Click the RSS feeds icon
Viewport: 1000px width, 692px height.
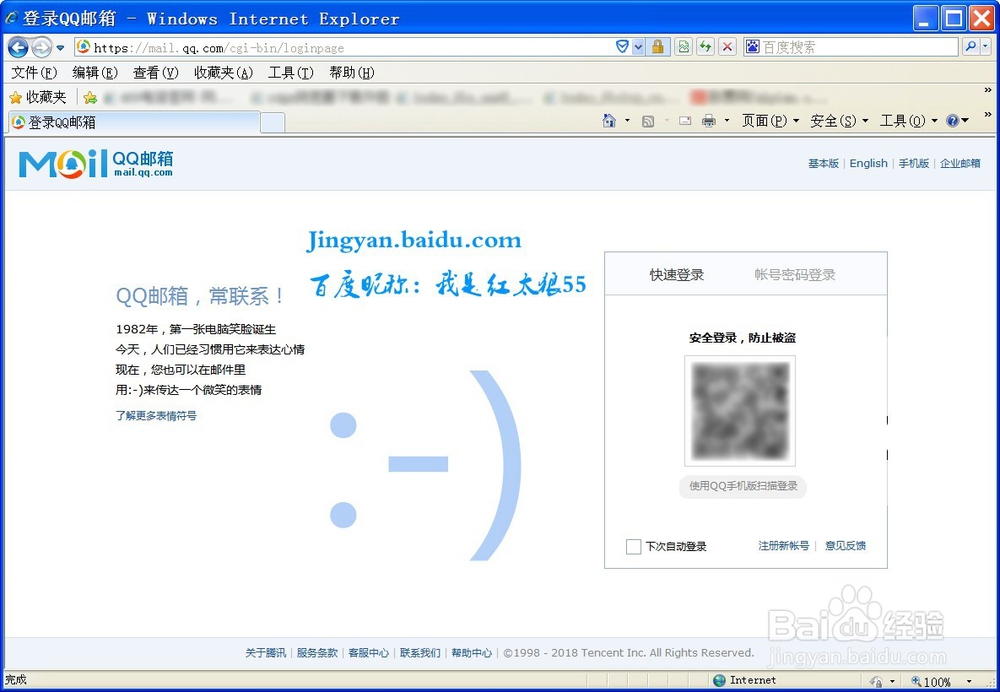648,121
